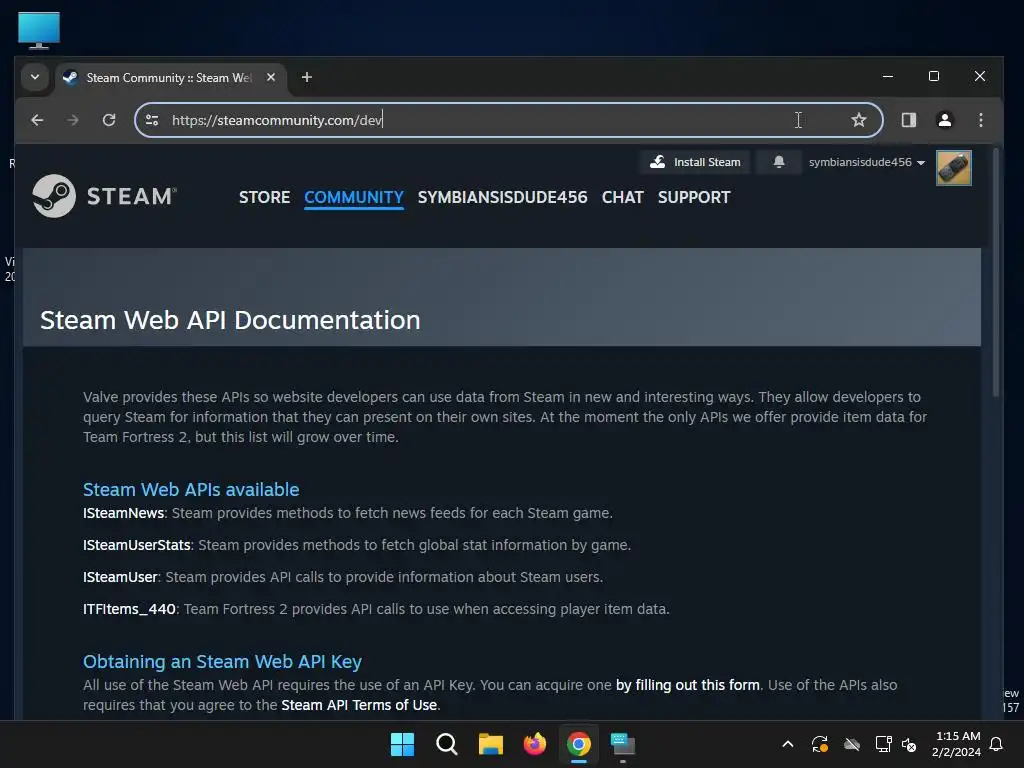Click the ISteamUserStats API link

(x=136, y=545)
